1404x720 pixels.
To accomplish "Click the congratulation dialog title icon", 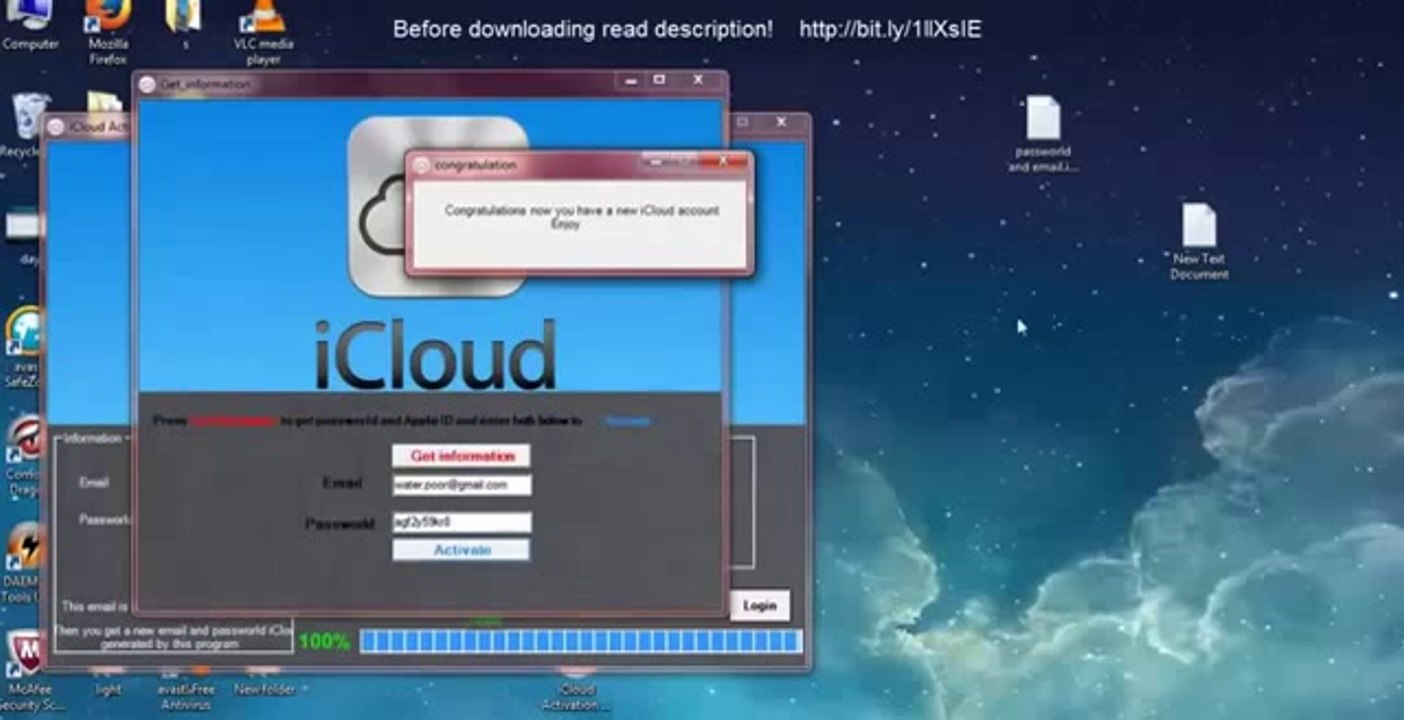I will point(421,165).
